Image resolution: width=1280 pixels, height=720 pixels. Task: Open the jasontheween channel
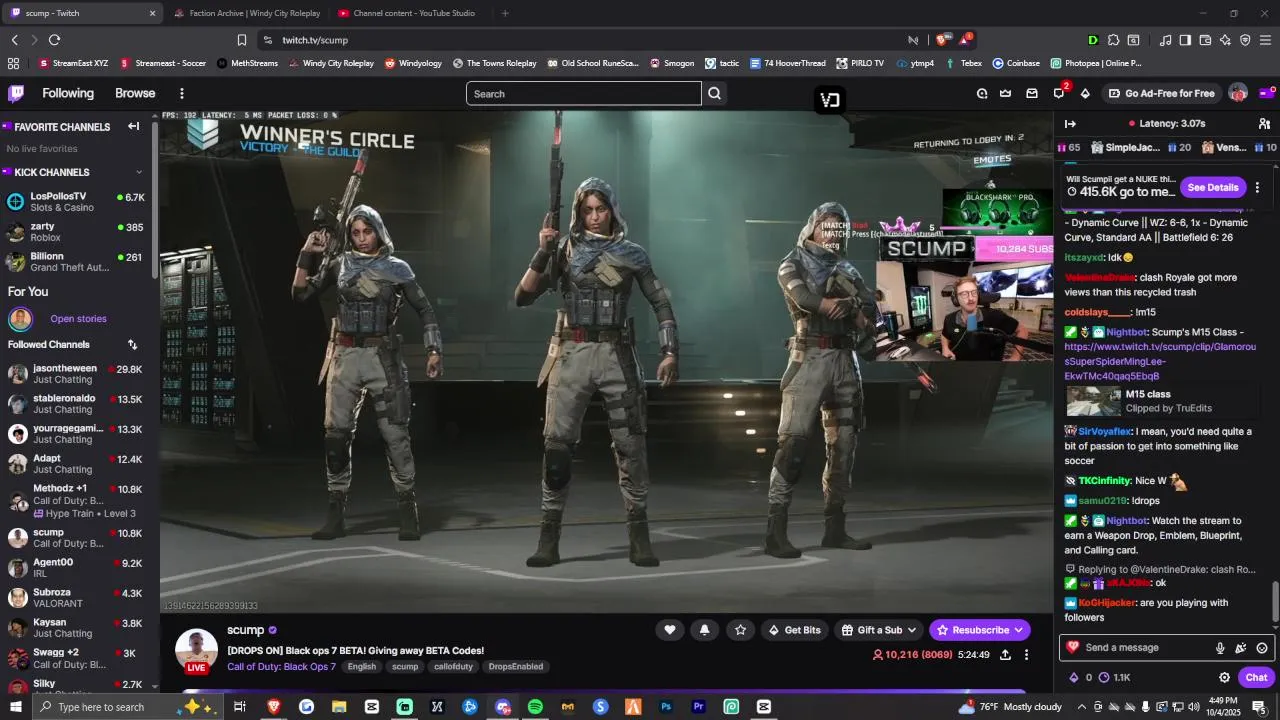pyautogui.click(x=75, y=374)
